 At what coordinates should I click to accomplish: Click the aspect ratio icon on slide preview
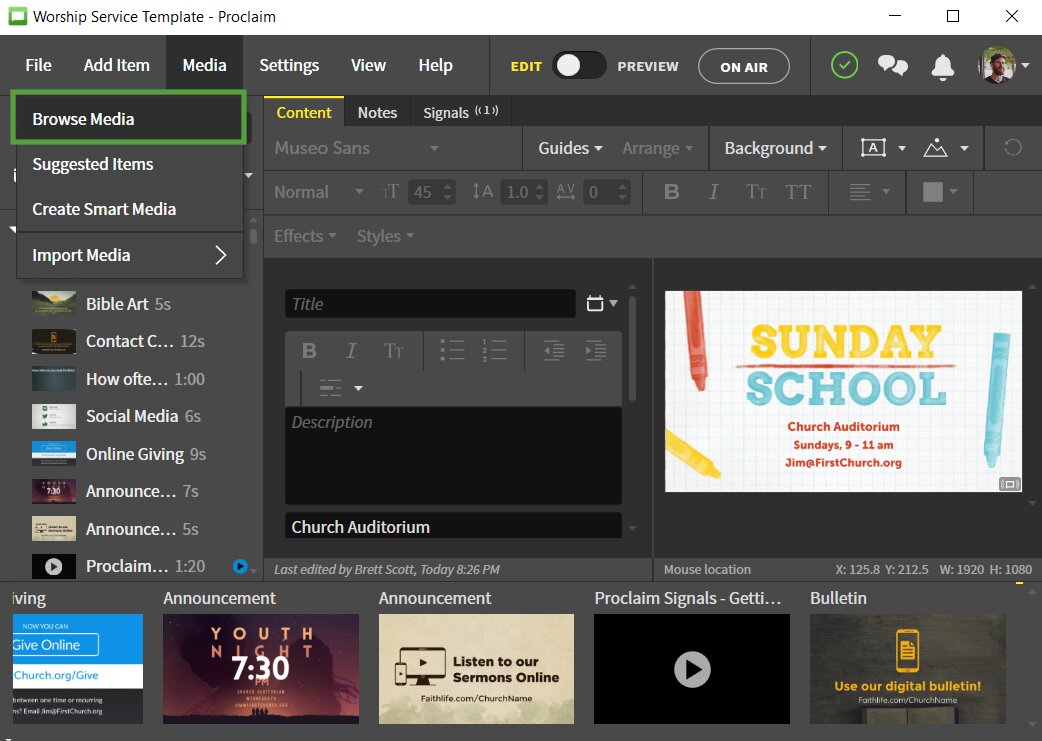coord(1009,484)
